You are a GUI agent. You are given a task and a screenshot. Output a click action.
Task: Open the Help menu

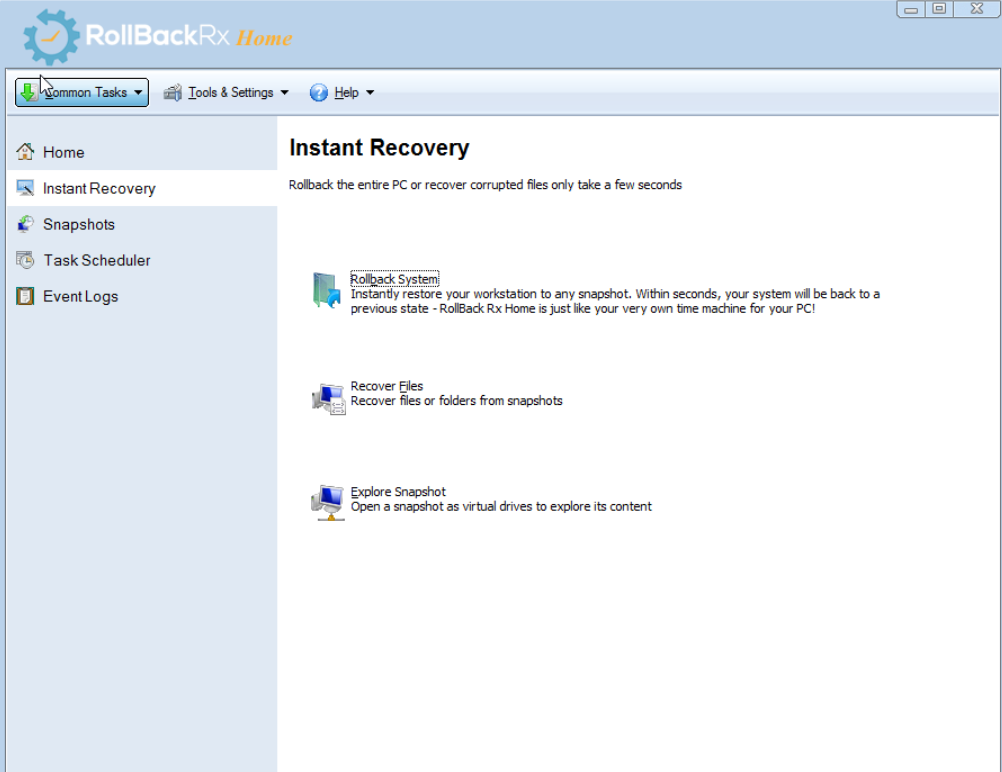pos(342,93)
